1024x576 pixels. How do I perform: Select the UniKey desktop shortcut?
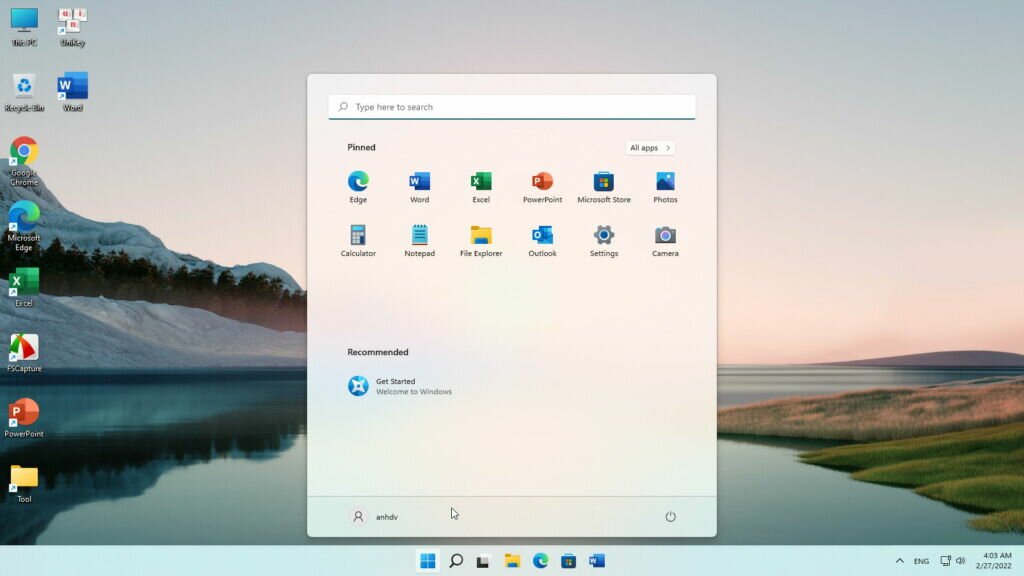coord(72,27)
